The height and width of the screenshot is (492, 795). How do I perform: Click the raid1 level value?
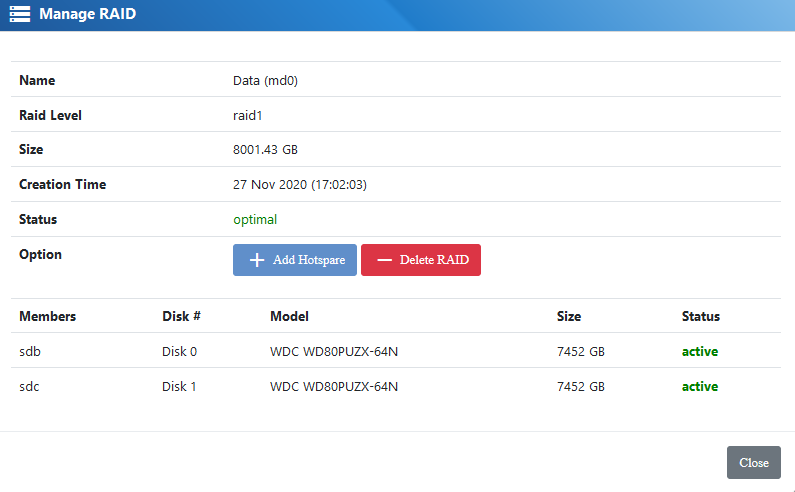tap(248, 115)
